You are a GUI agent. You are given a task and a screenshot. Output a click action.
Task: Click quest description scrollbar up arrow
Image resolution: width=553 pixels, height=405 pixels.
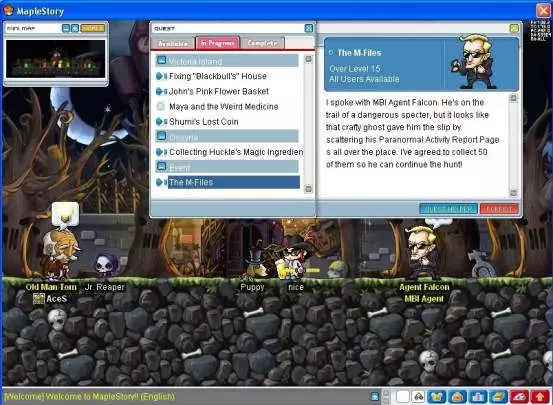514,98
